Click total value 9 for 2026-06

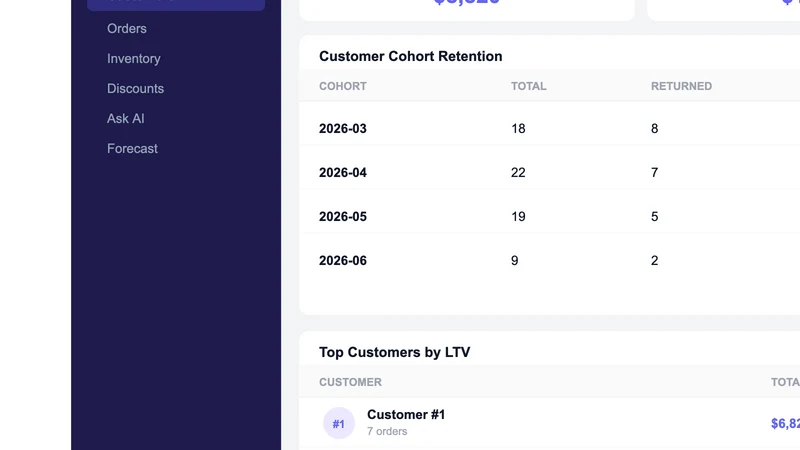click(515, 261)
